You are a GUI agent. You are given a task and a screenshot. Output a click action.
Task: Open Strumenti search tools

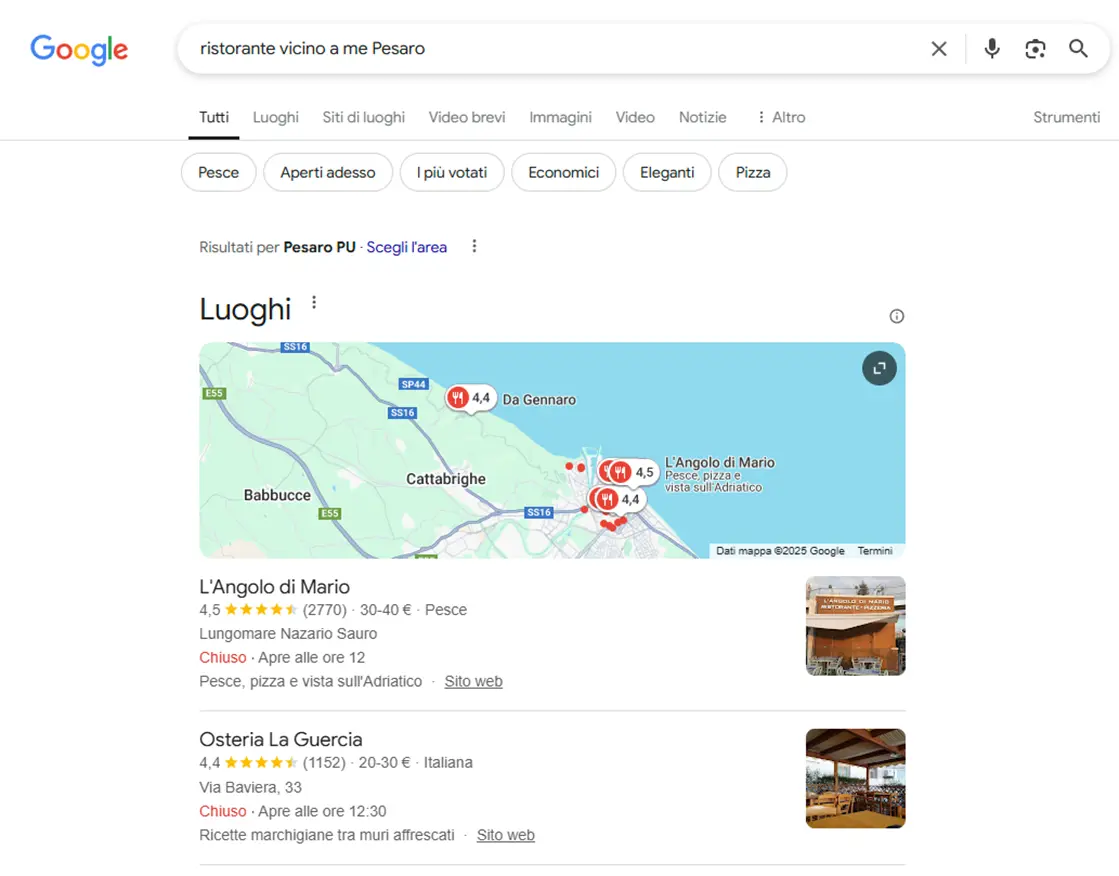(x=1066, y=117)
